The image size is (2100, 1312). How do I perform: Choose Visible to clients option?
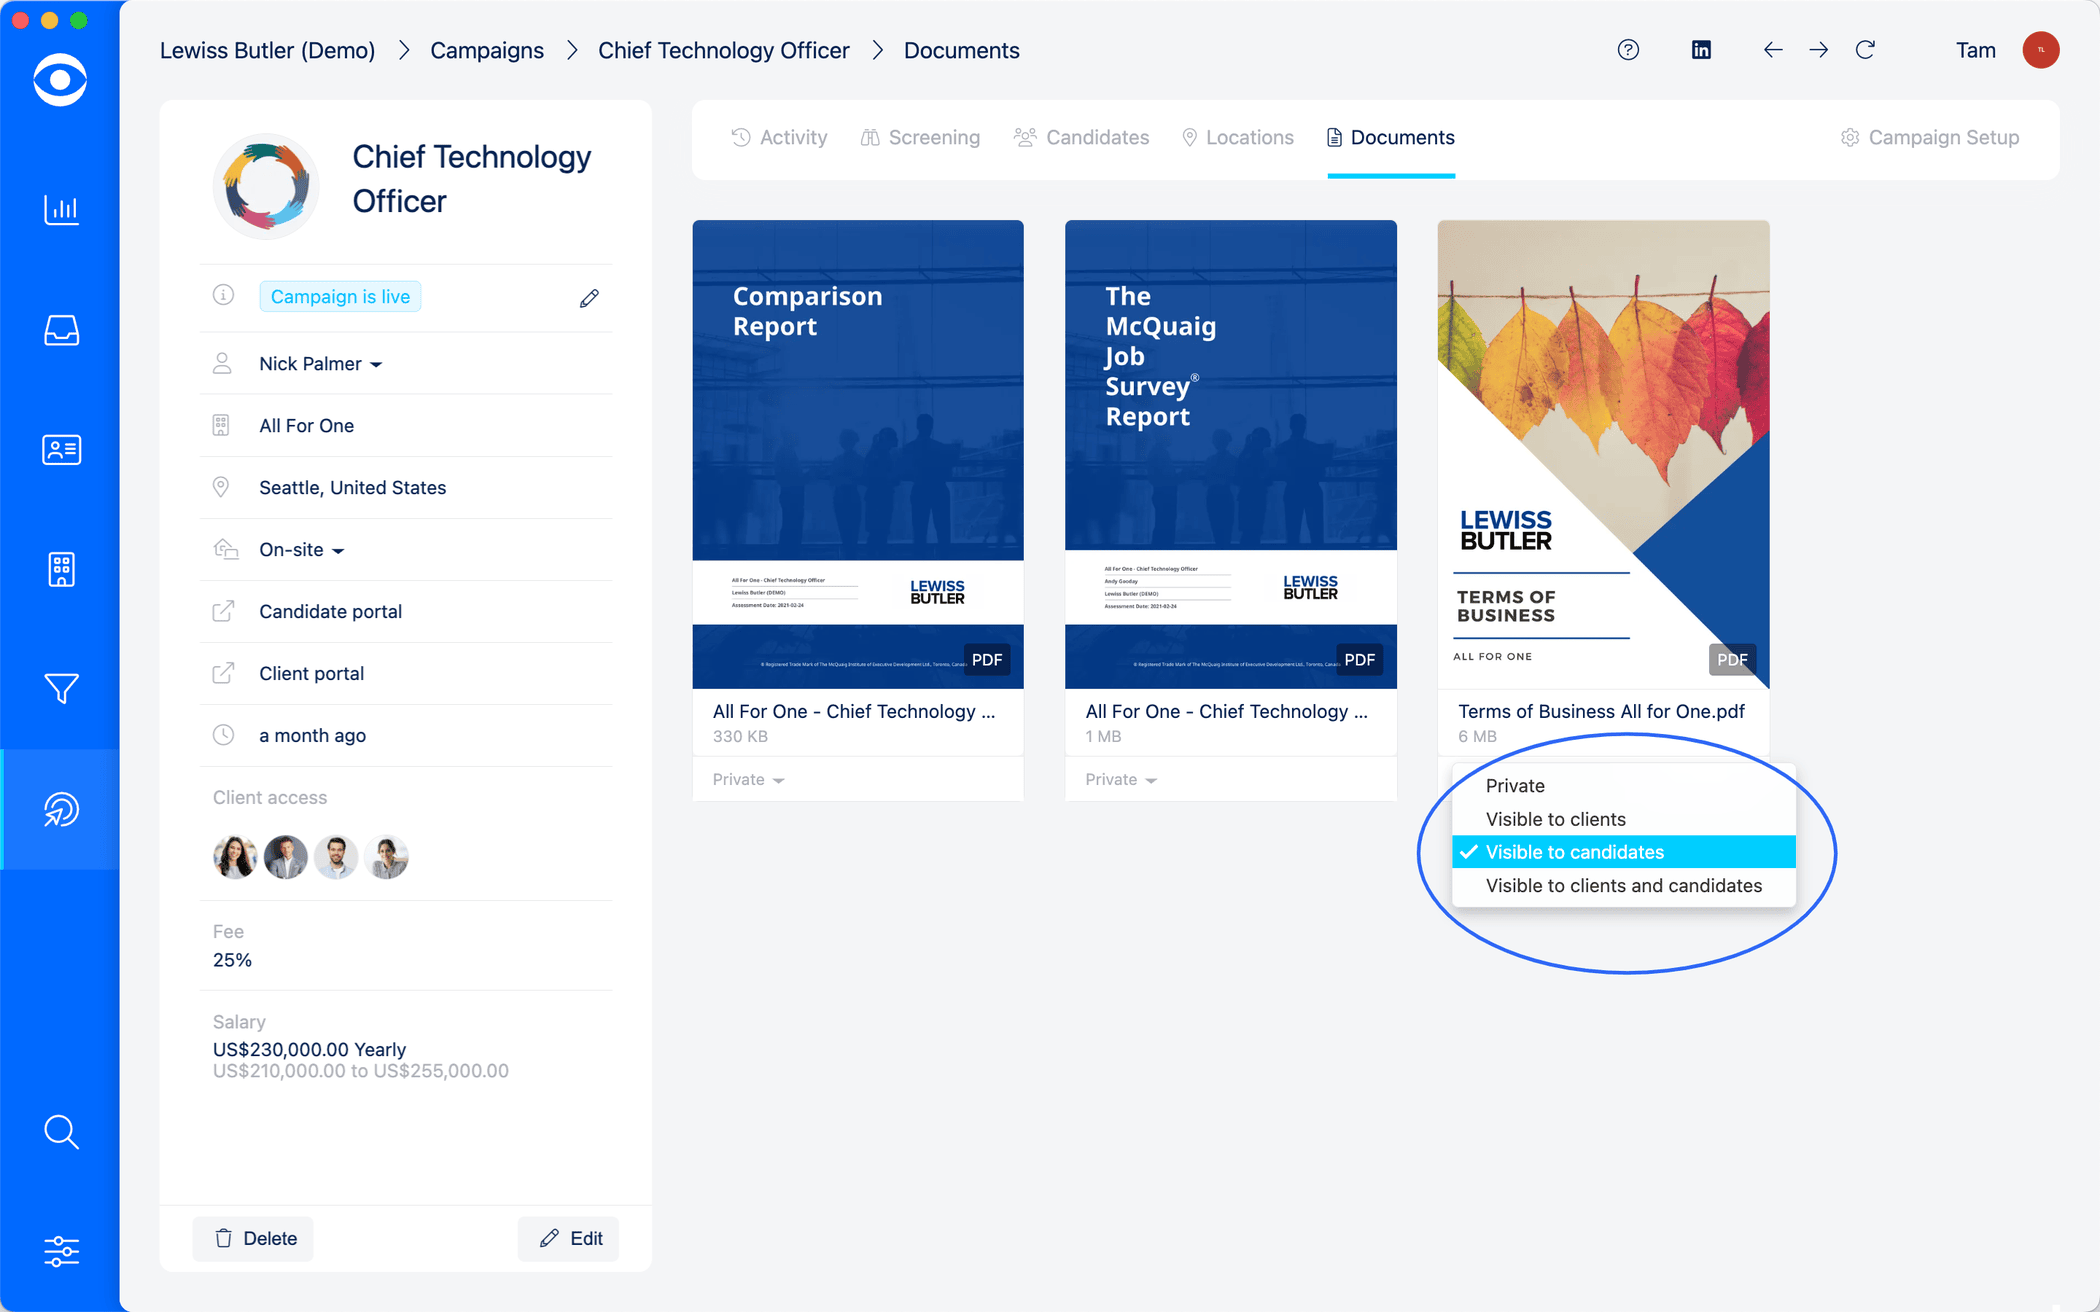(1555, 819)
